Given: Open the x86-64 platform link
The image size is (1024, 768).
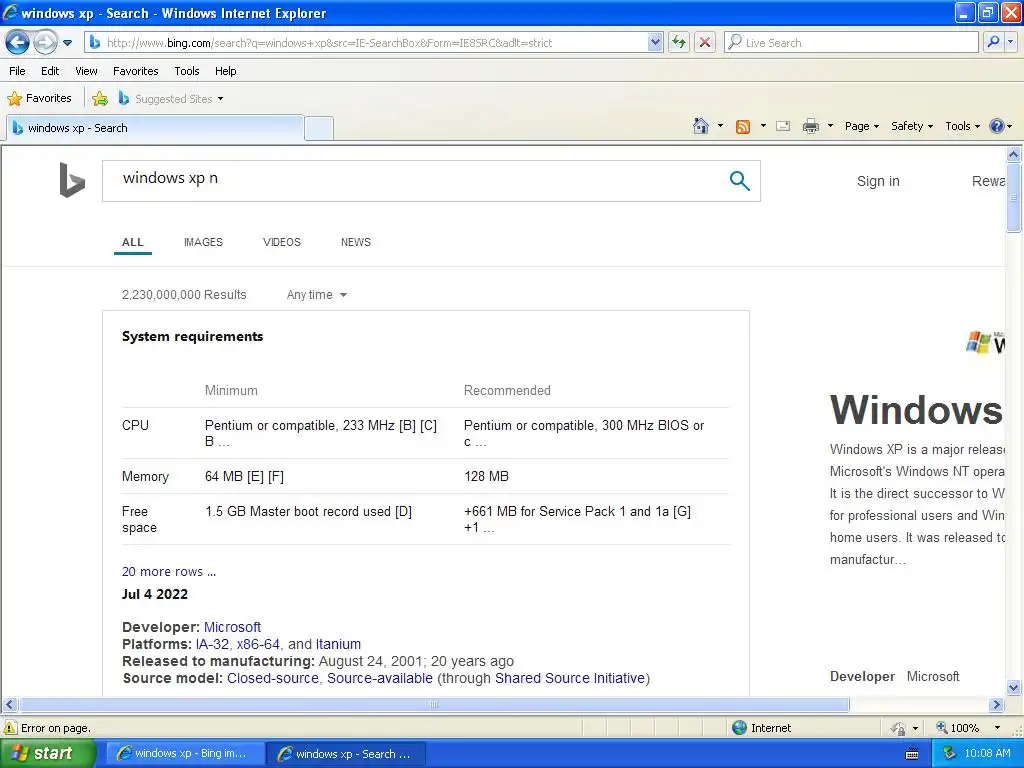Looking at the screenshot, I should click(258, 644).
